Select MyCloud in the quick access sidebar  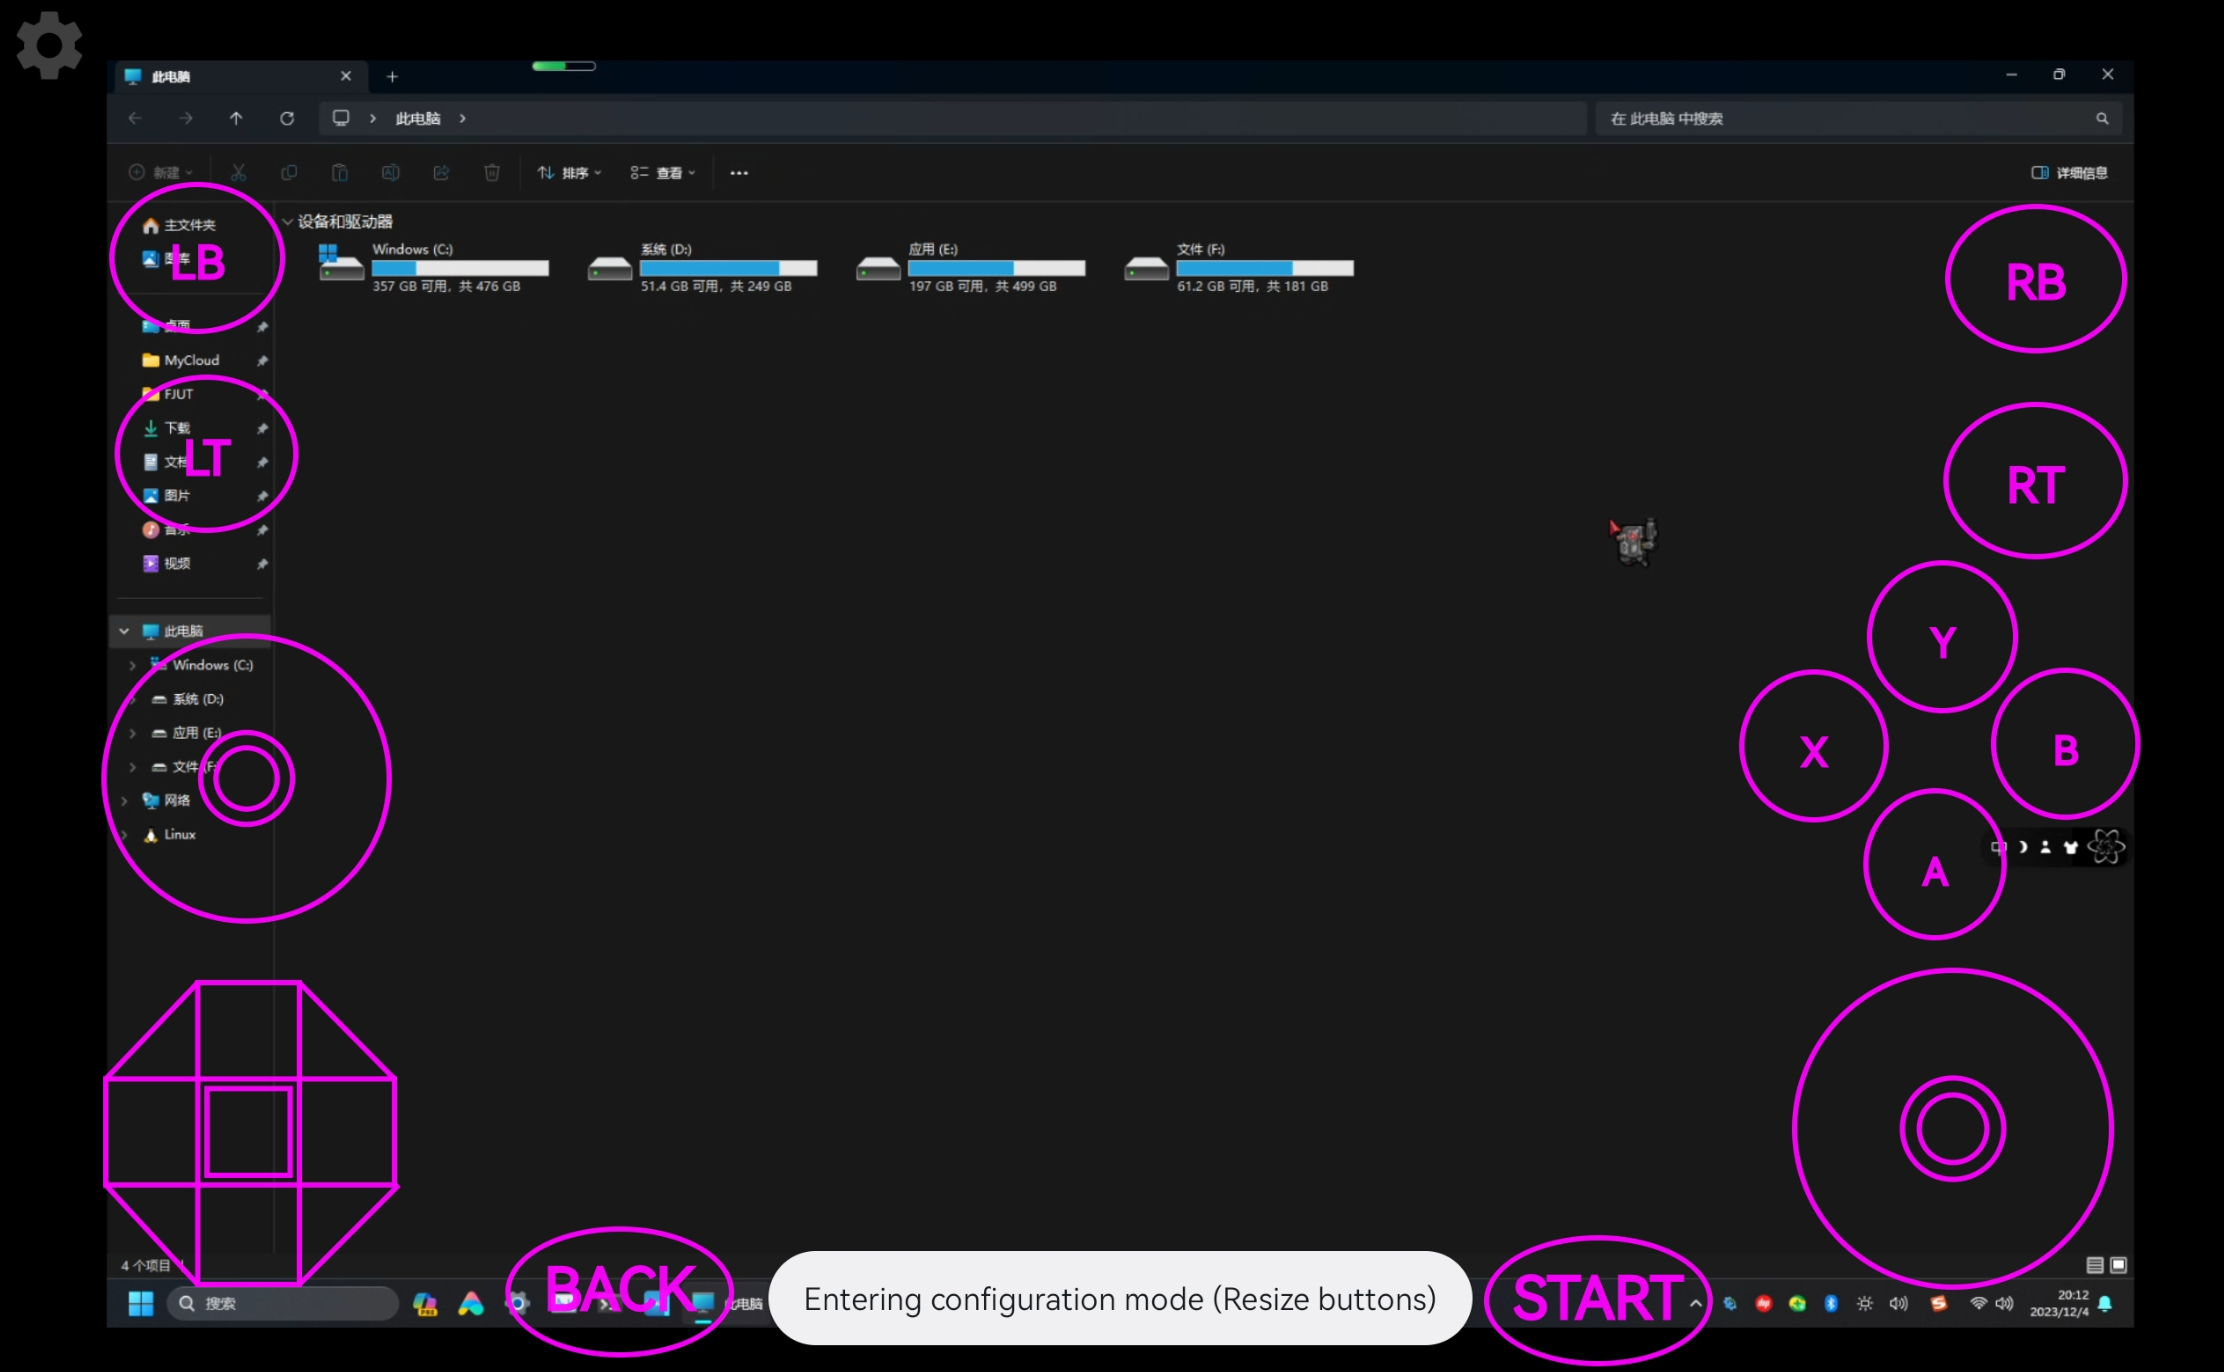[x=191, y=360]
